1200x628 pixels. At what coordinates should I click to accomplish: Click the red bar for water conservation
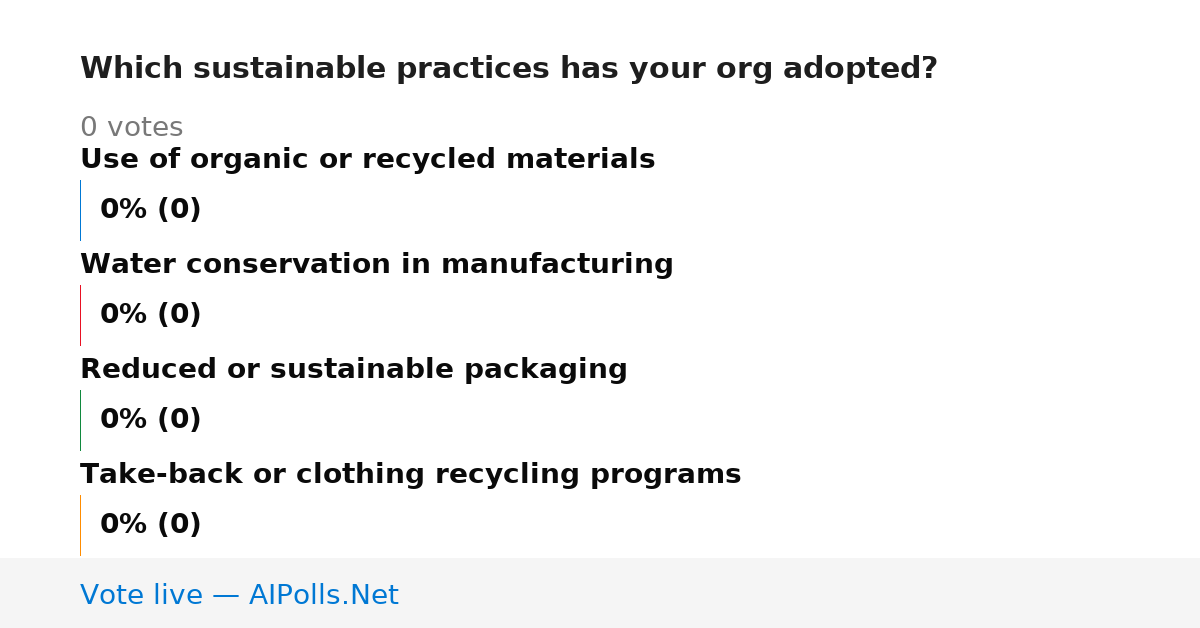(x=80, y=315)
